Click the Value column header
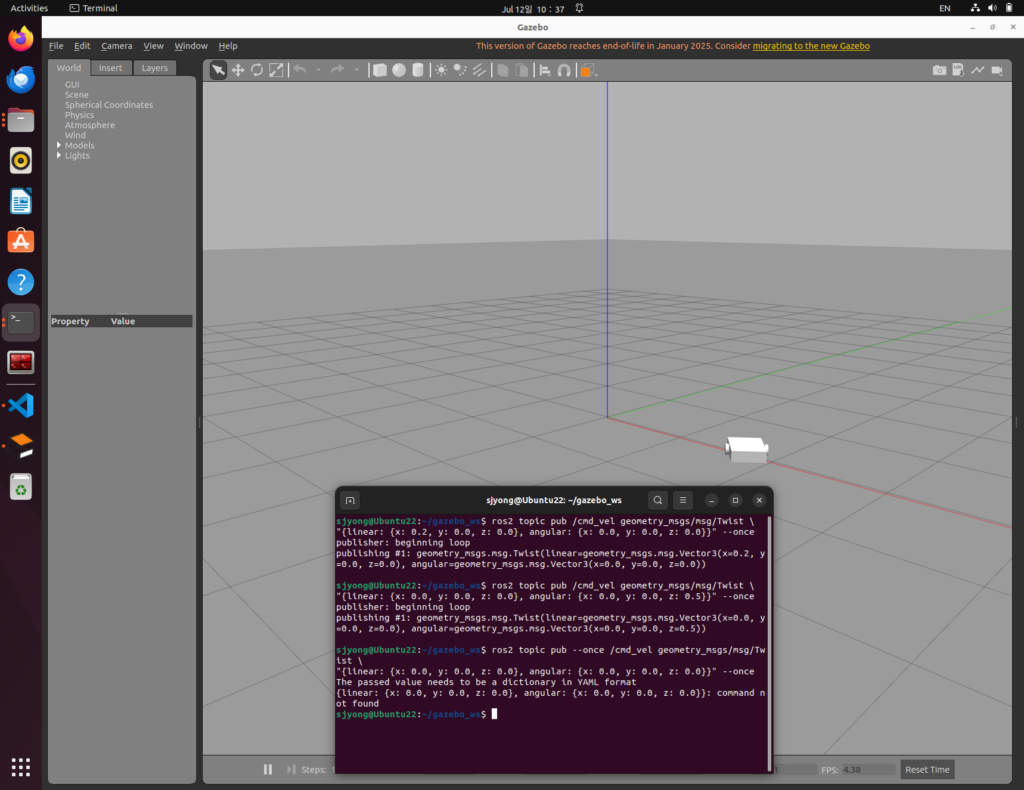Image resolution: width=1024 pixels, height=790 pixels. click(x=123, y=321)
